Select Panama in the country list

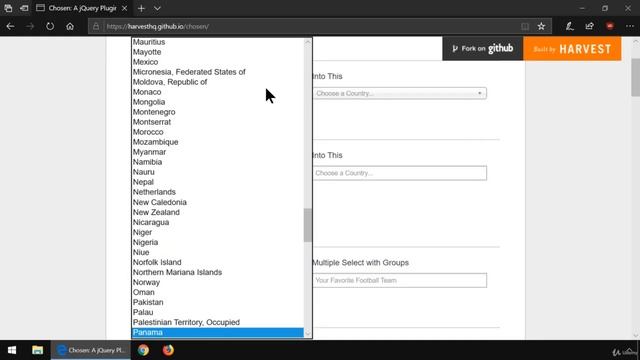click(218, 332)
